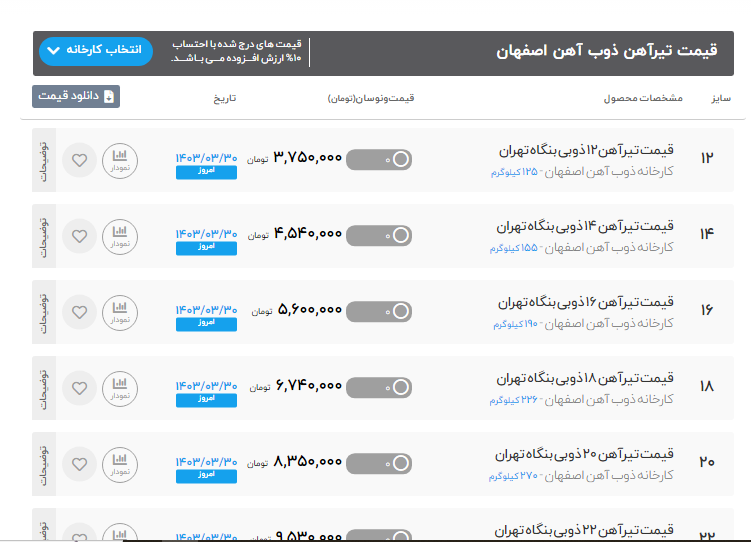Screen dimensions: 751x542
Task: Open chart icon for size 18 beam
Action: 120,388
